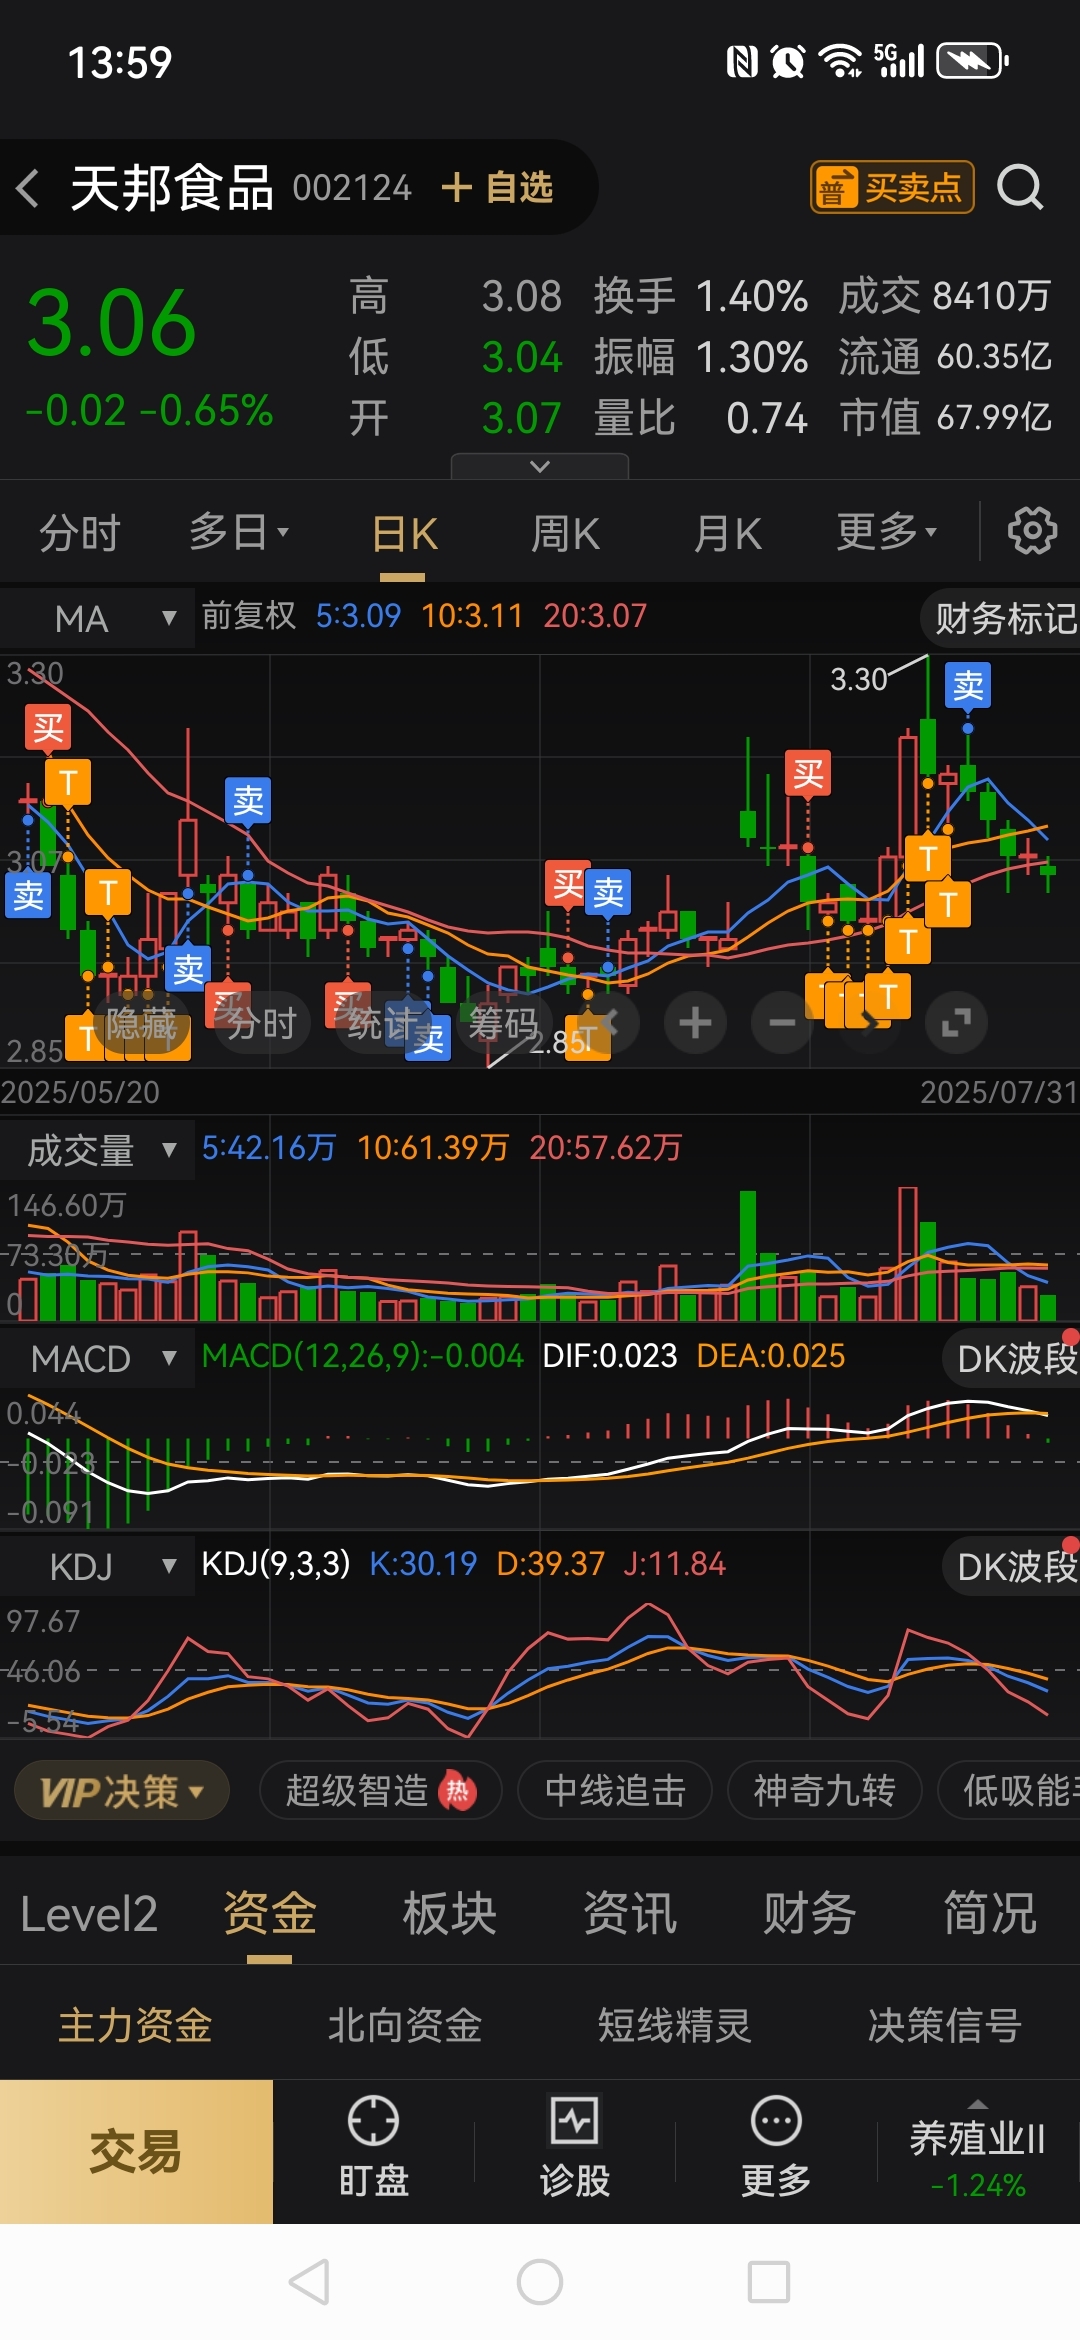Open the 简况 tab
1080x2340 pixels.
coord(989,1913)
